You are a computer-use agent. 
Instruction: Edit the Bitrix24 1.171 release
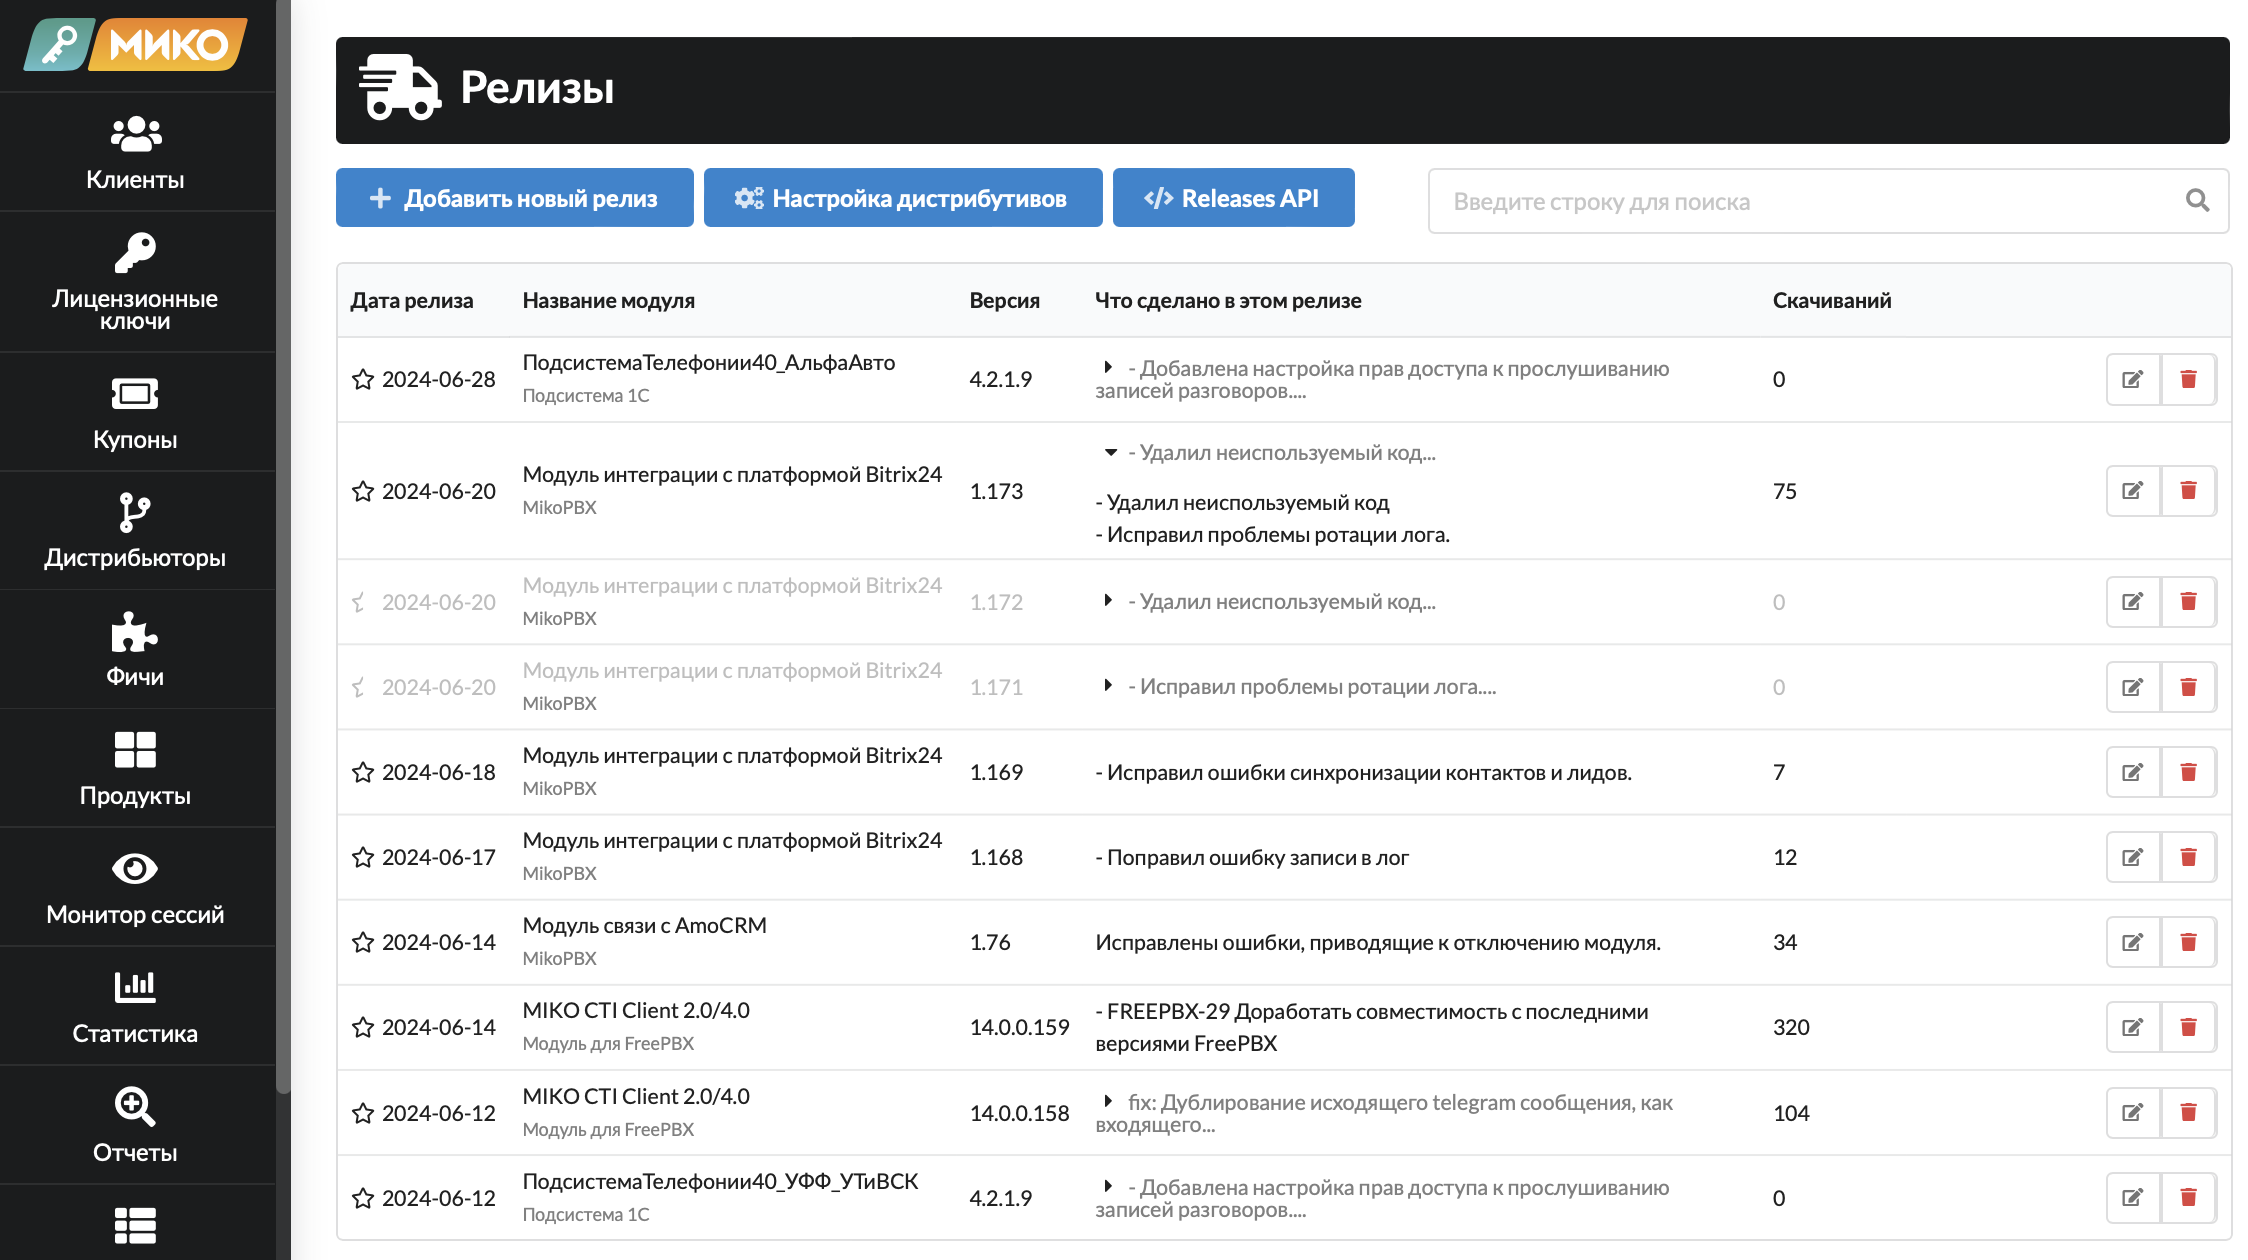[2133, 687]
